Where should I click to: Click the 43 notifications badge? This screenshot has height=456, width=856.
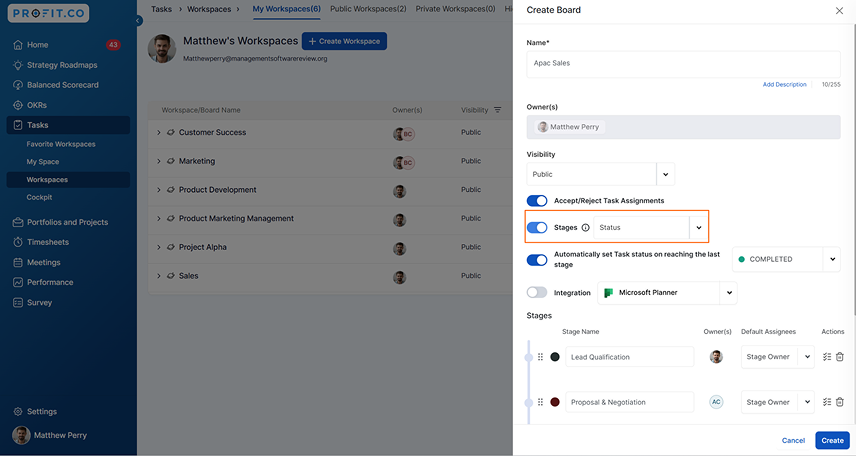point(113,45)
